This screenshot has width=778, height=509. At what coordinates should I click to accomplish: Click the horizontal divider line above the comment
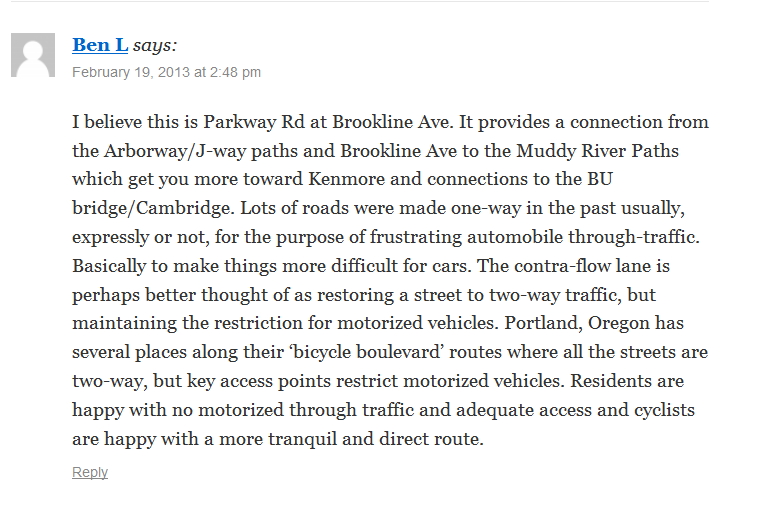360,1
